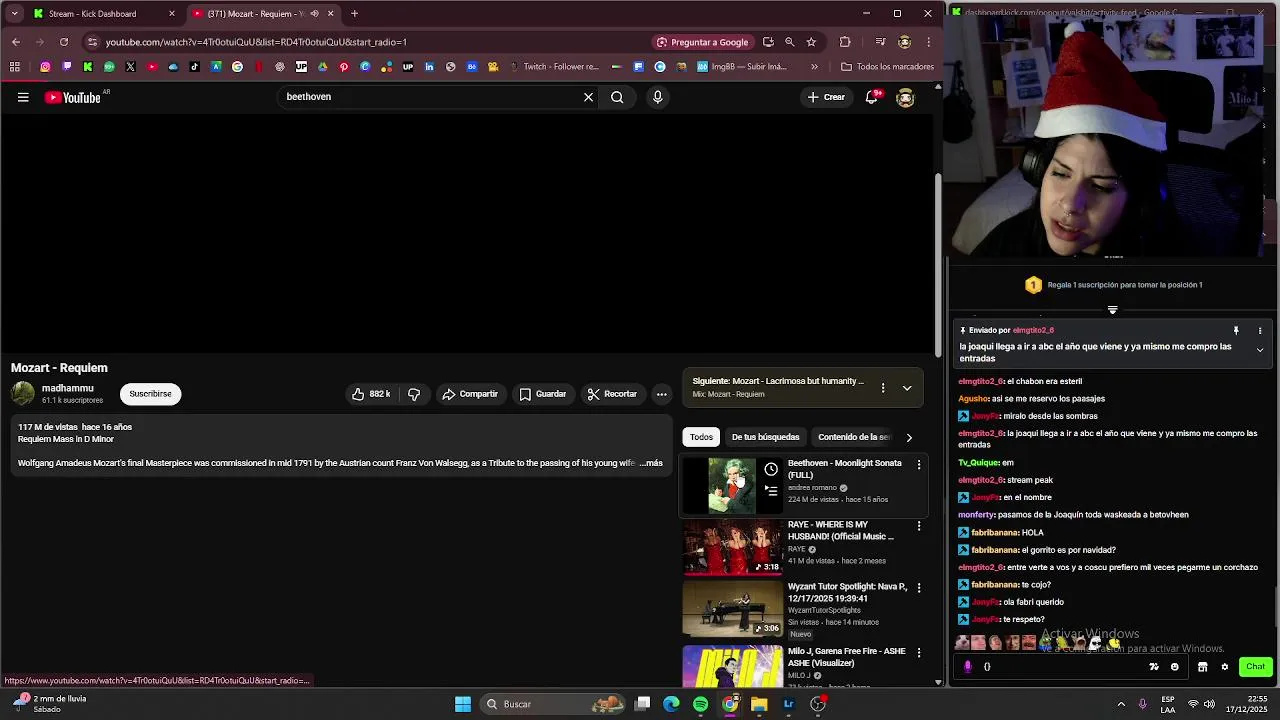Reload the YouTube page

click(64, 42)
